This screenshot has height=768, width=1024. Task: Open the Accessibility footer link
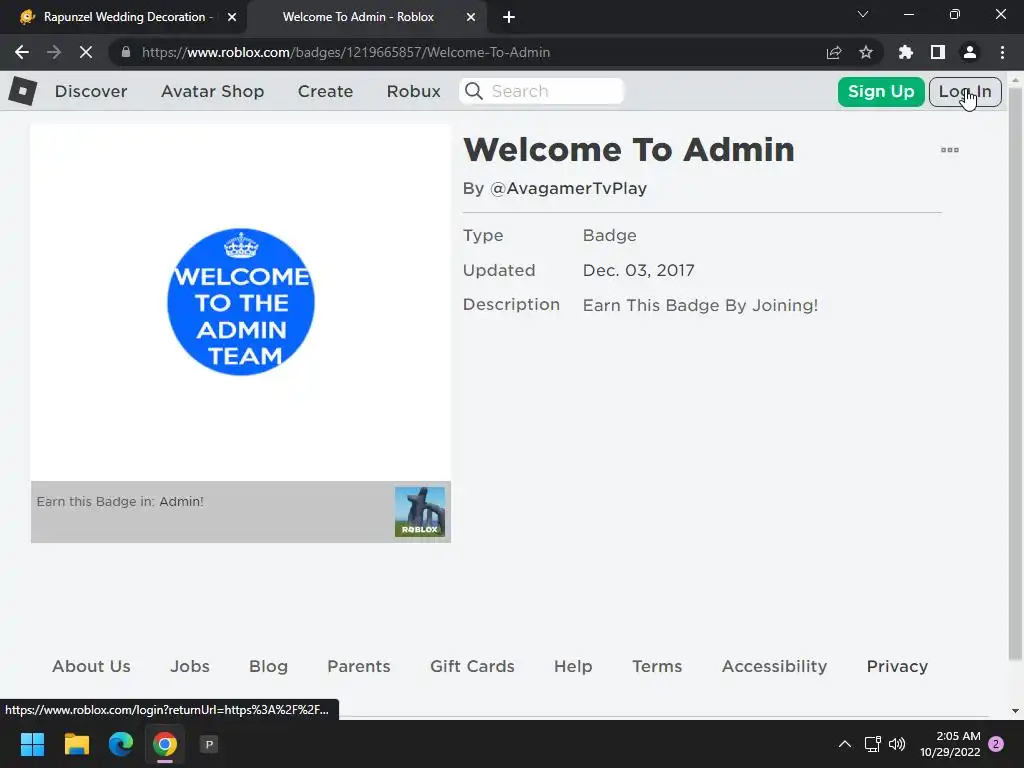[775, 666]
